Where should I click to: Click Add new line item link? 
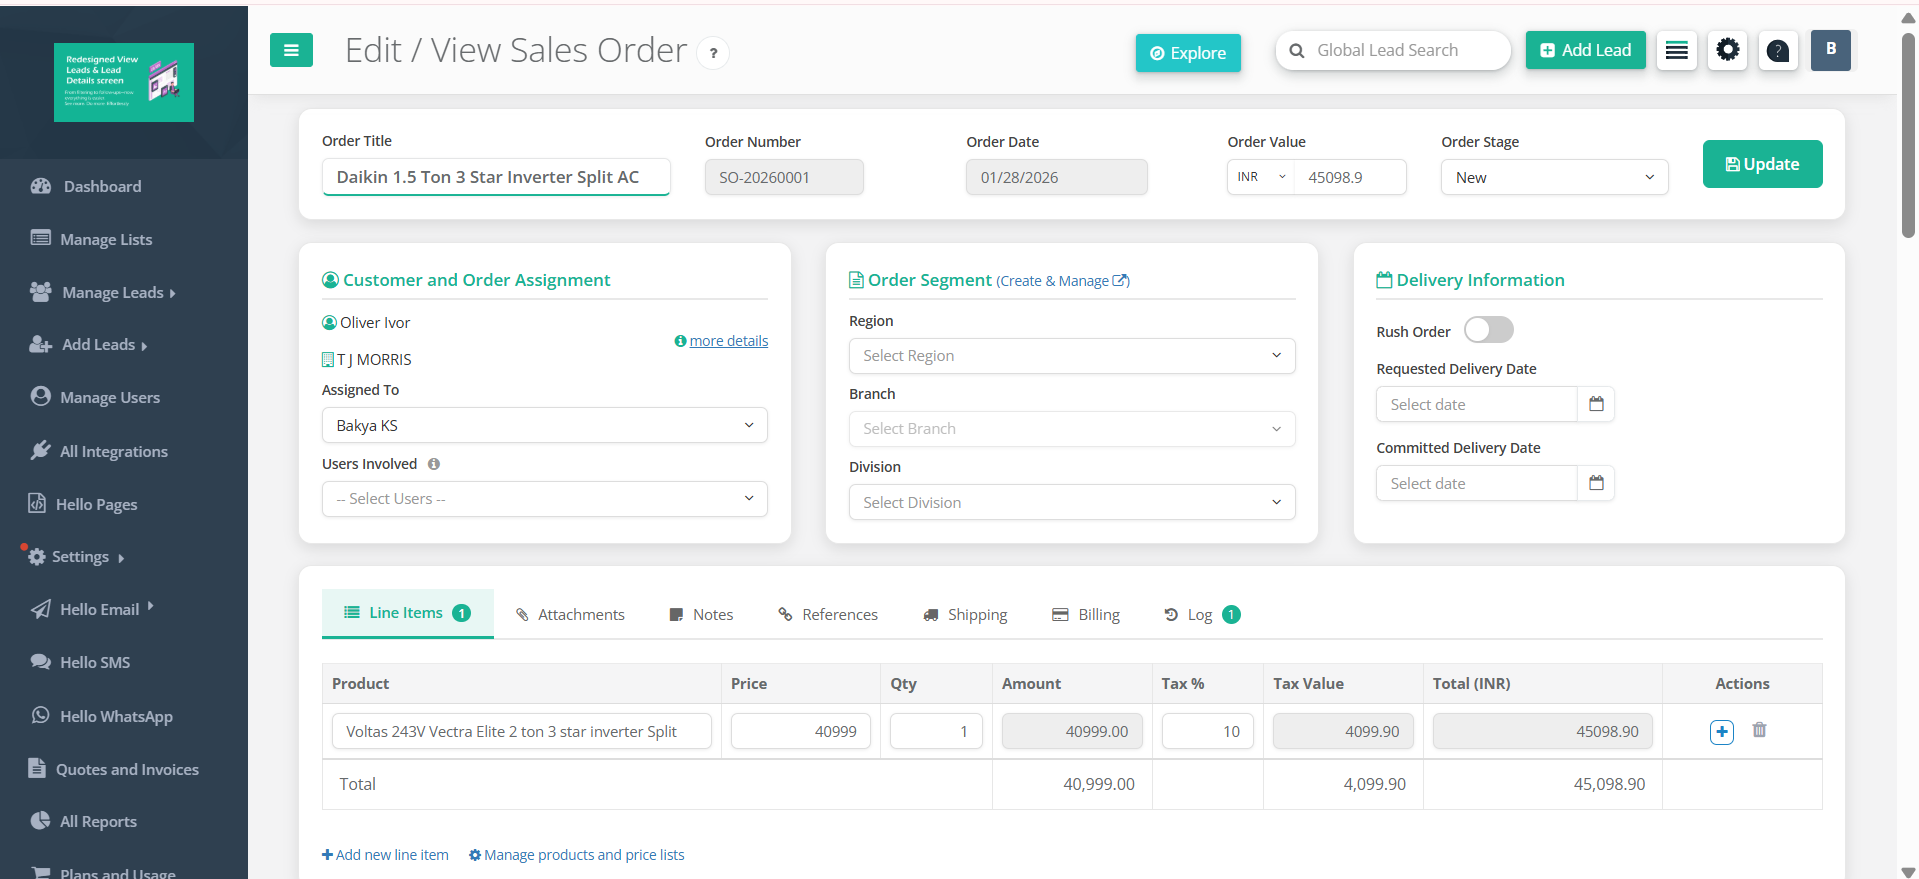pos(385,855)
